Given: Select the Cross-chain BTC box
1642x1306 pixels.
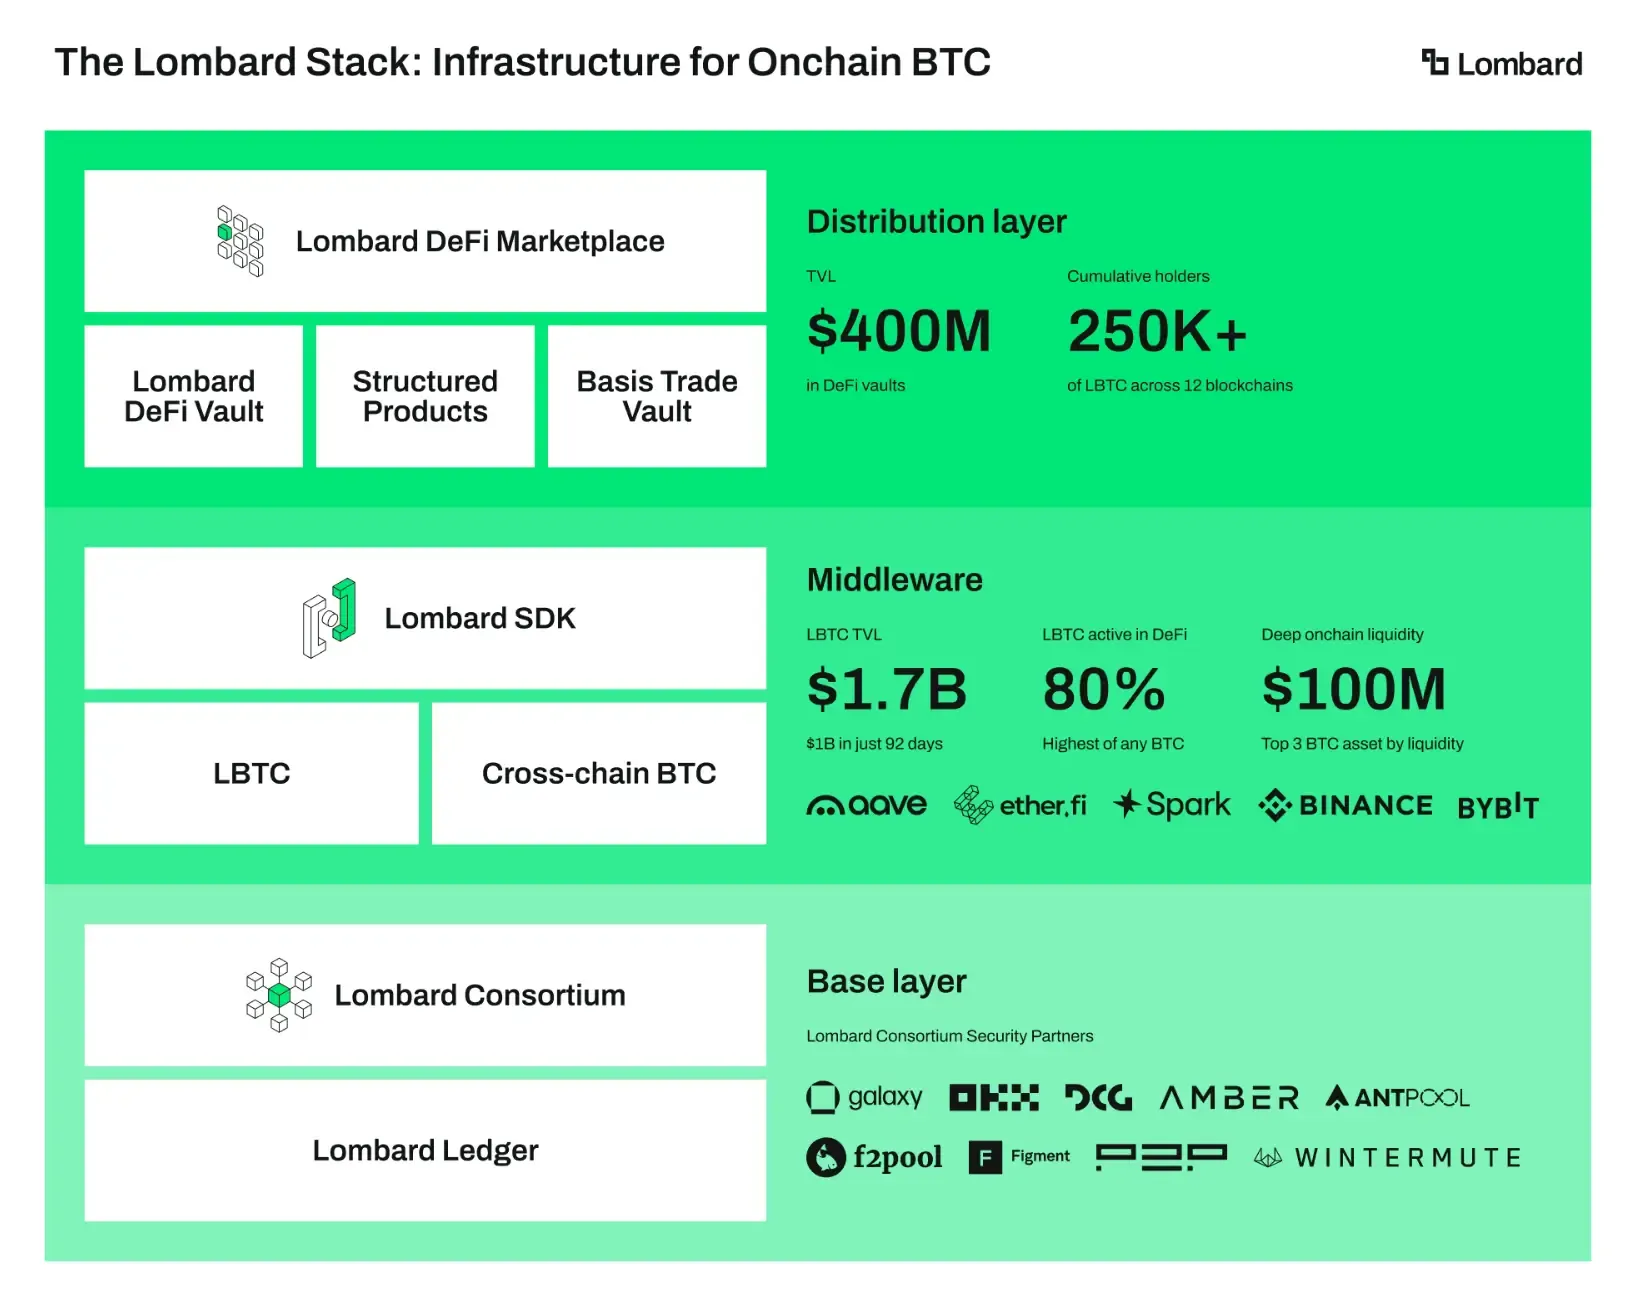Looking at the screenshot, I should 599,773.
